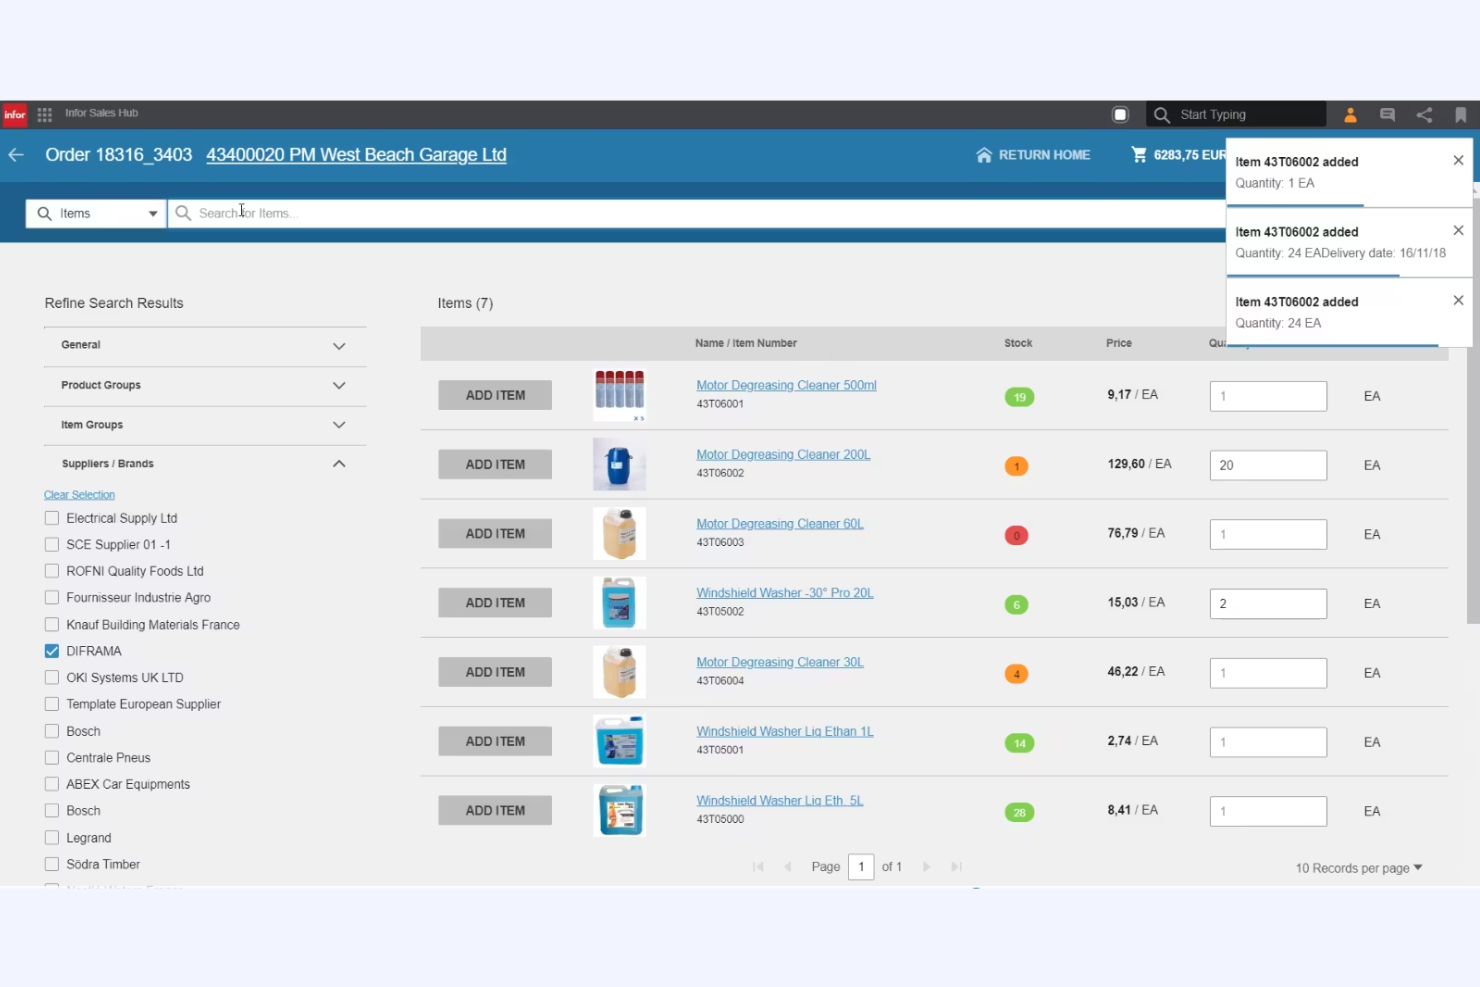Go to next page arrow
Image resolution: width=1480 pixels, height=987 pixels.
pos(926,867)
